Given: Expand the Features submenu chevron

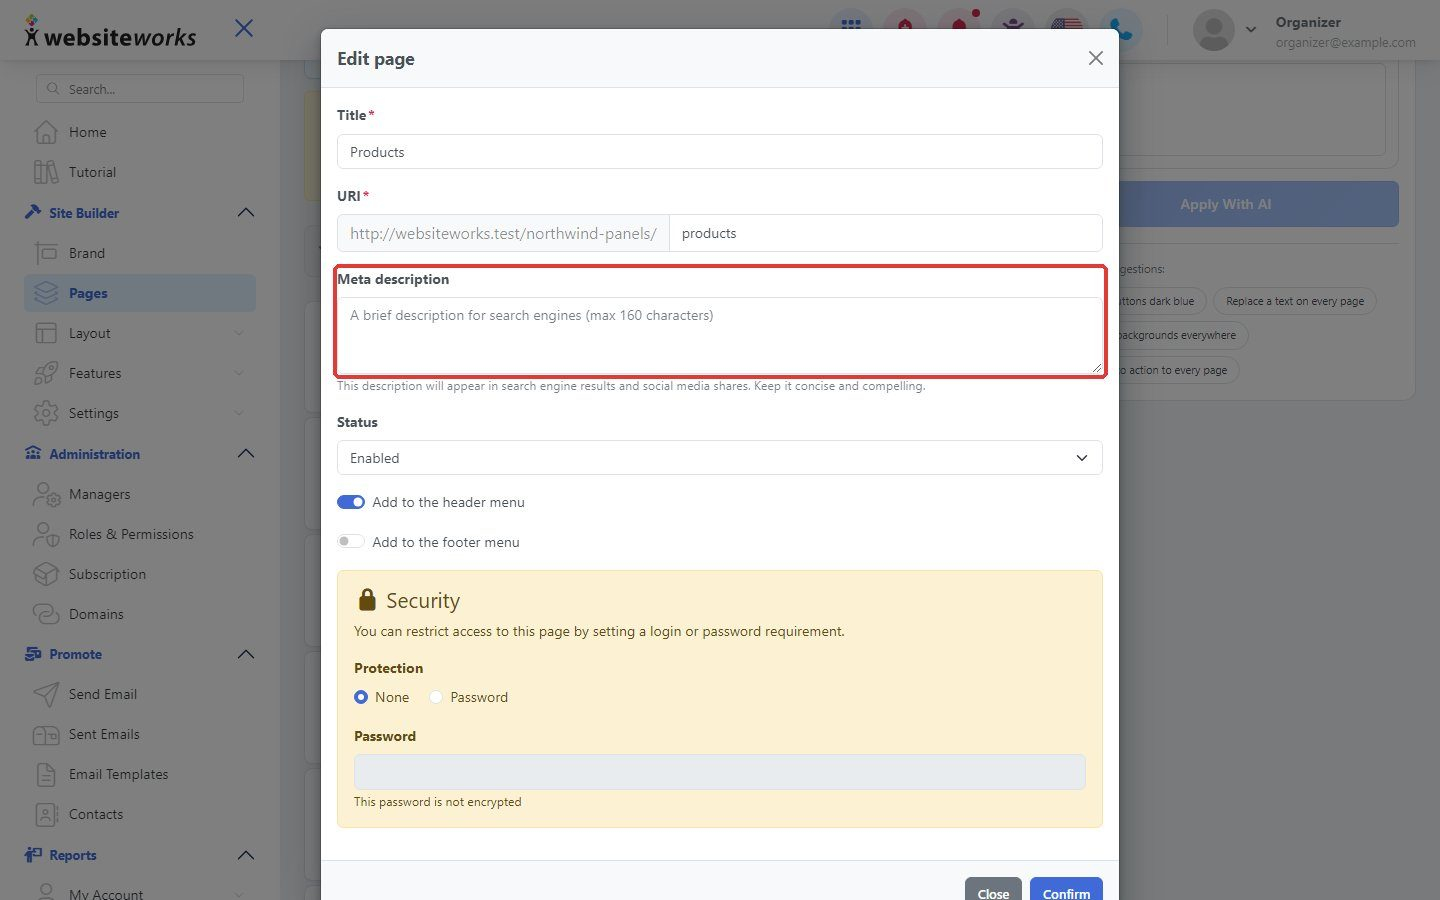Looking at the screenshot, I should point(239,373).
